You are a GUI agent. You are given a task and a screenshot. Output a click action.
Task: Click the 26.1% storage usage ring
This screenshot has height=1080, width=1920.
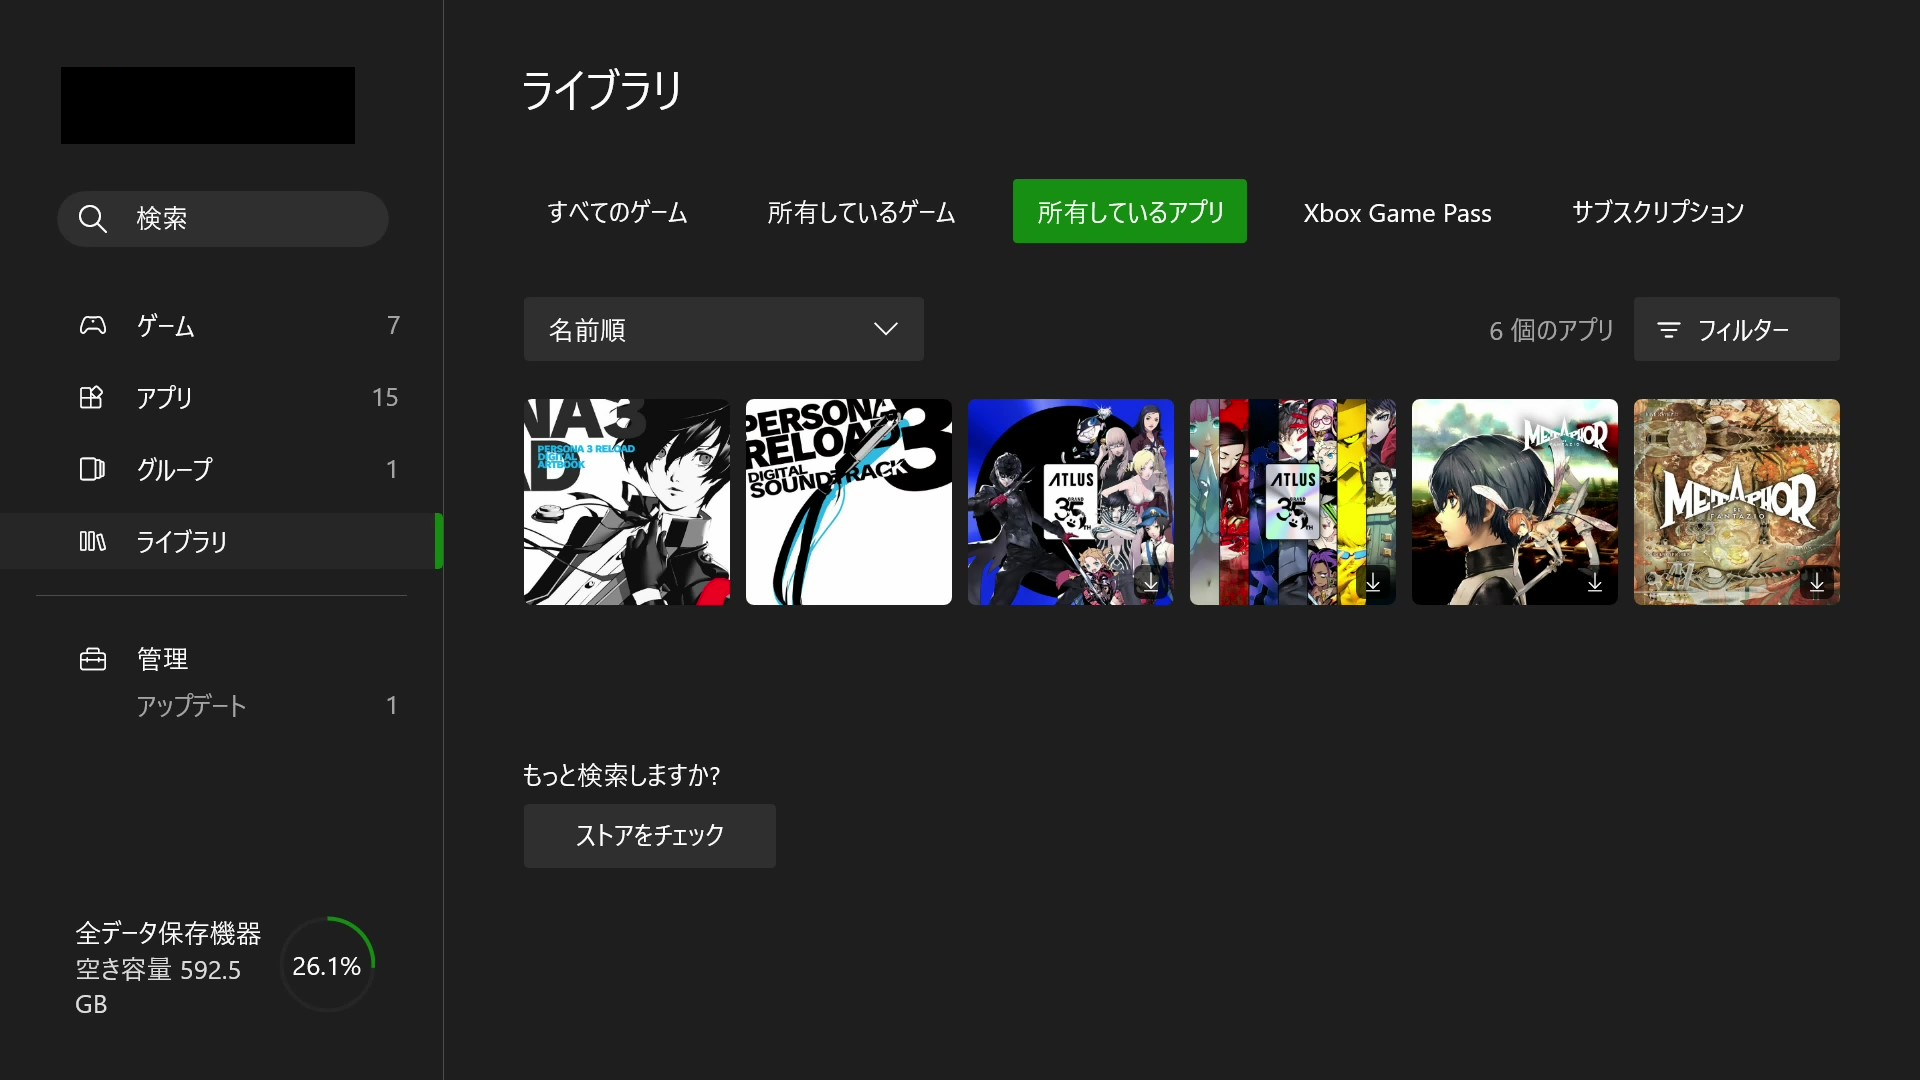tap(327, 965)
